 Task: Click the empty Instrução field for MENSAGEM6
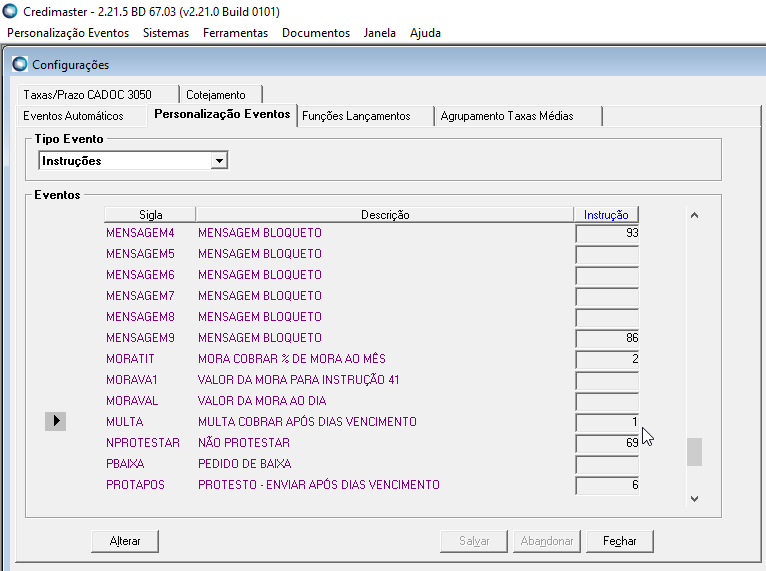607,275
